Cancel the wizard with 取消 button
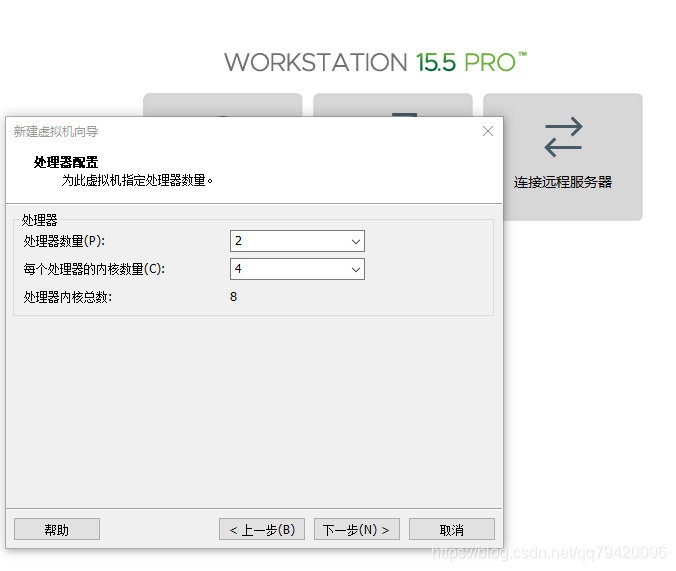676x571 pixels. coord(451,529)
